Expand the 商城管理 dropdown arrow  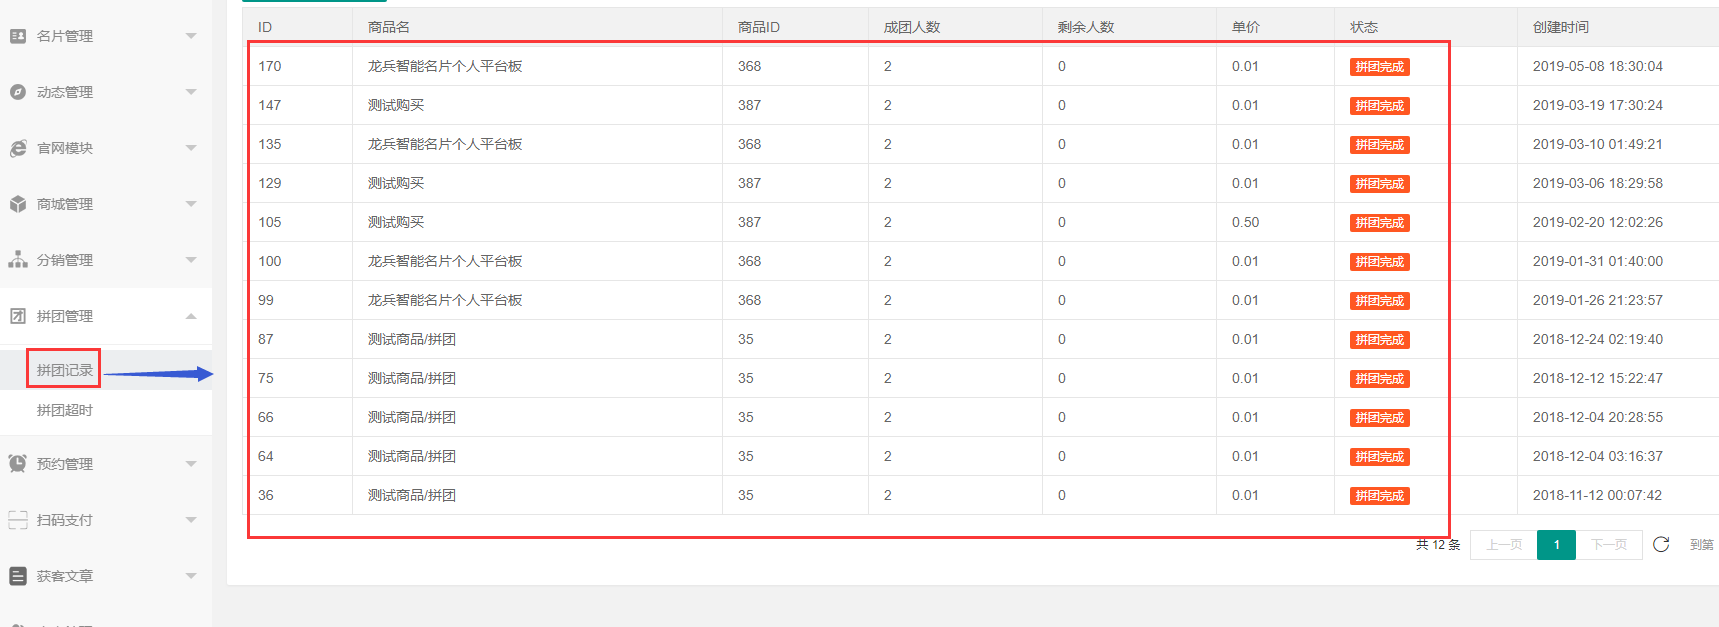tap(191, 204)
